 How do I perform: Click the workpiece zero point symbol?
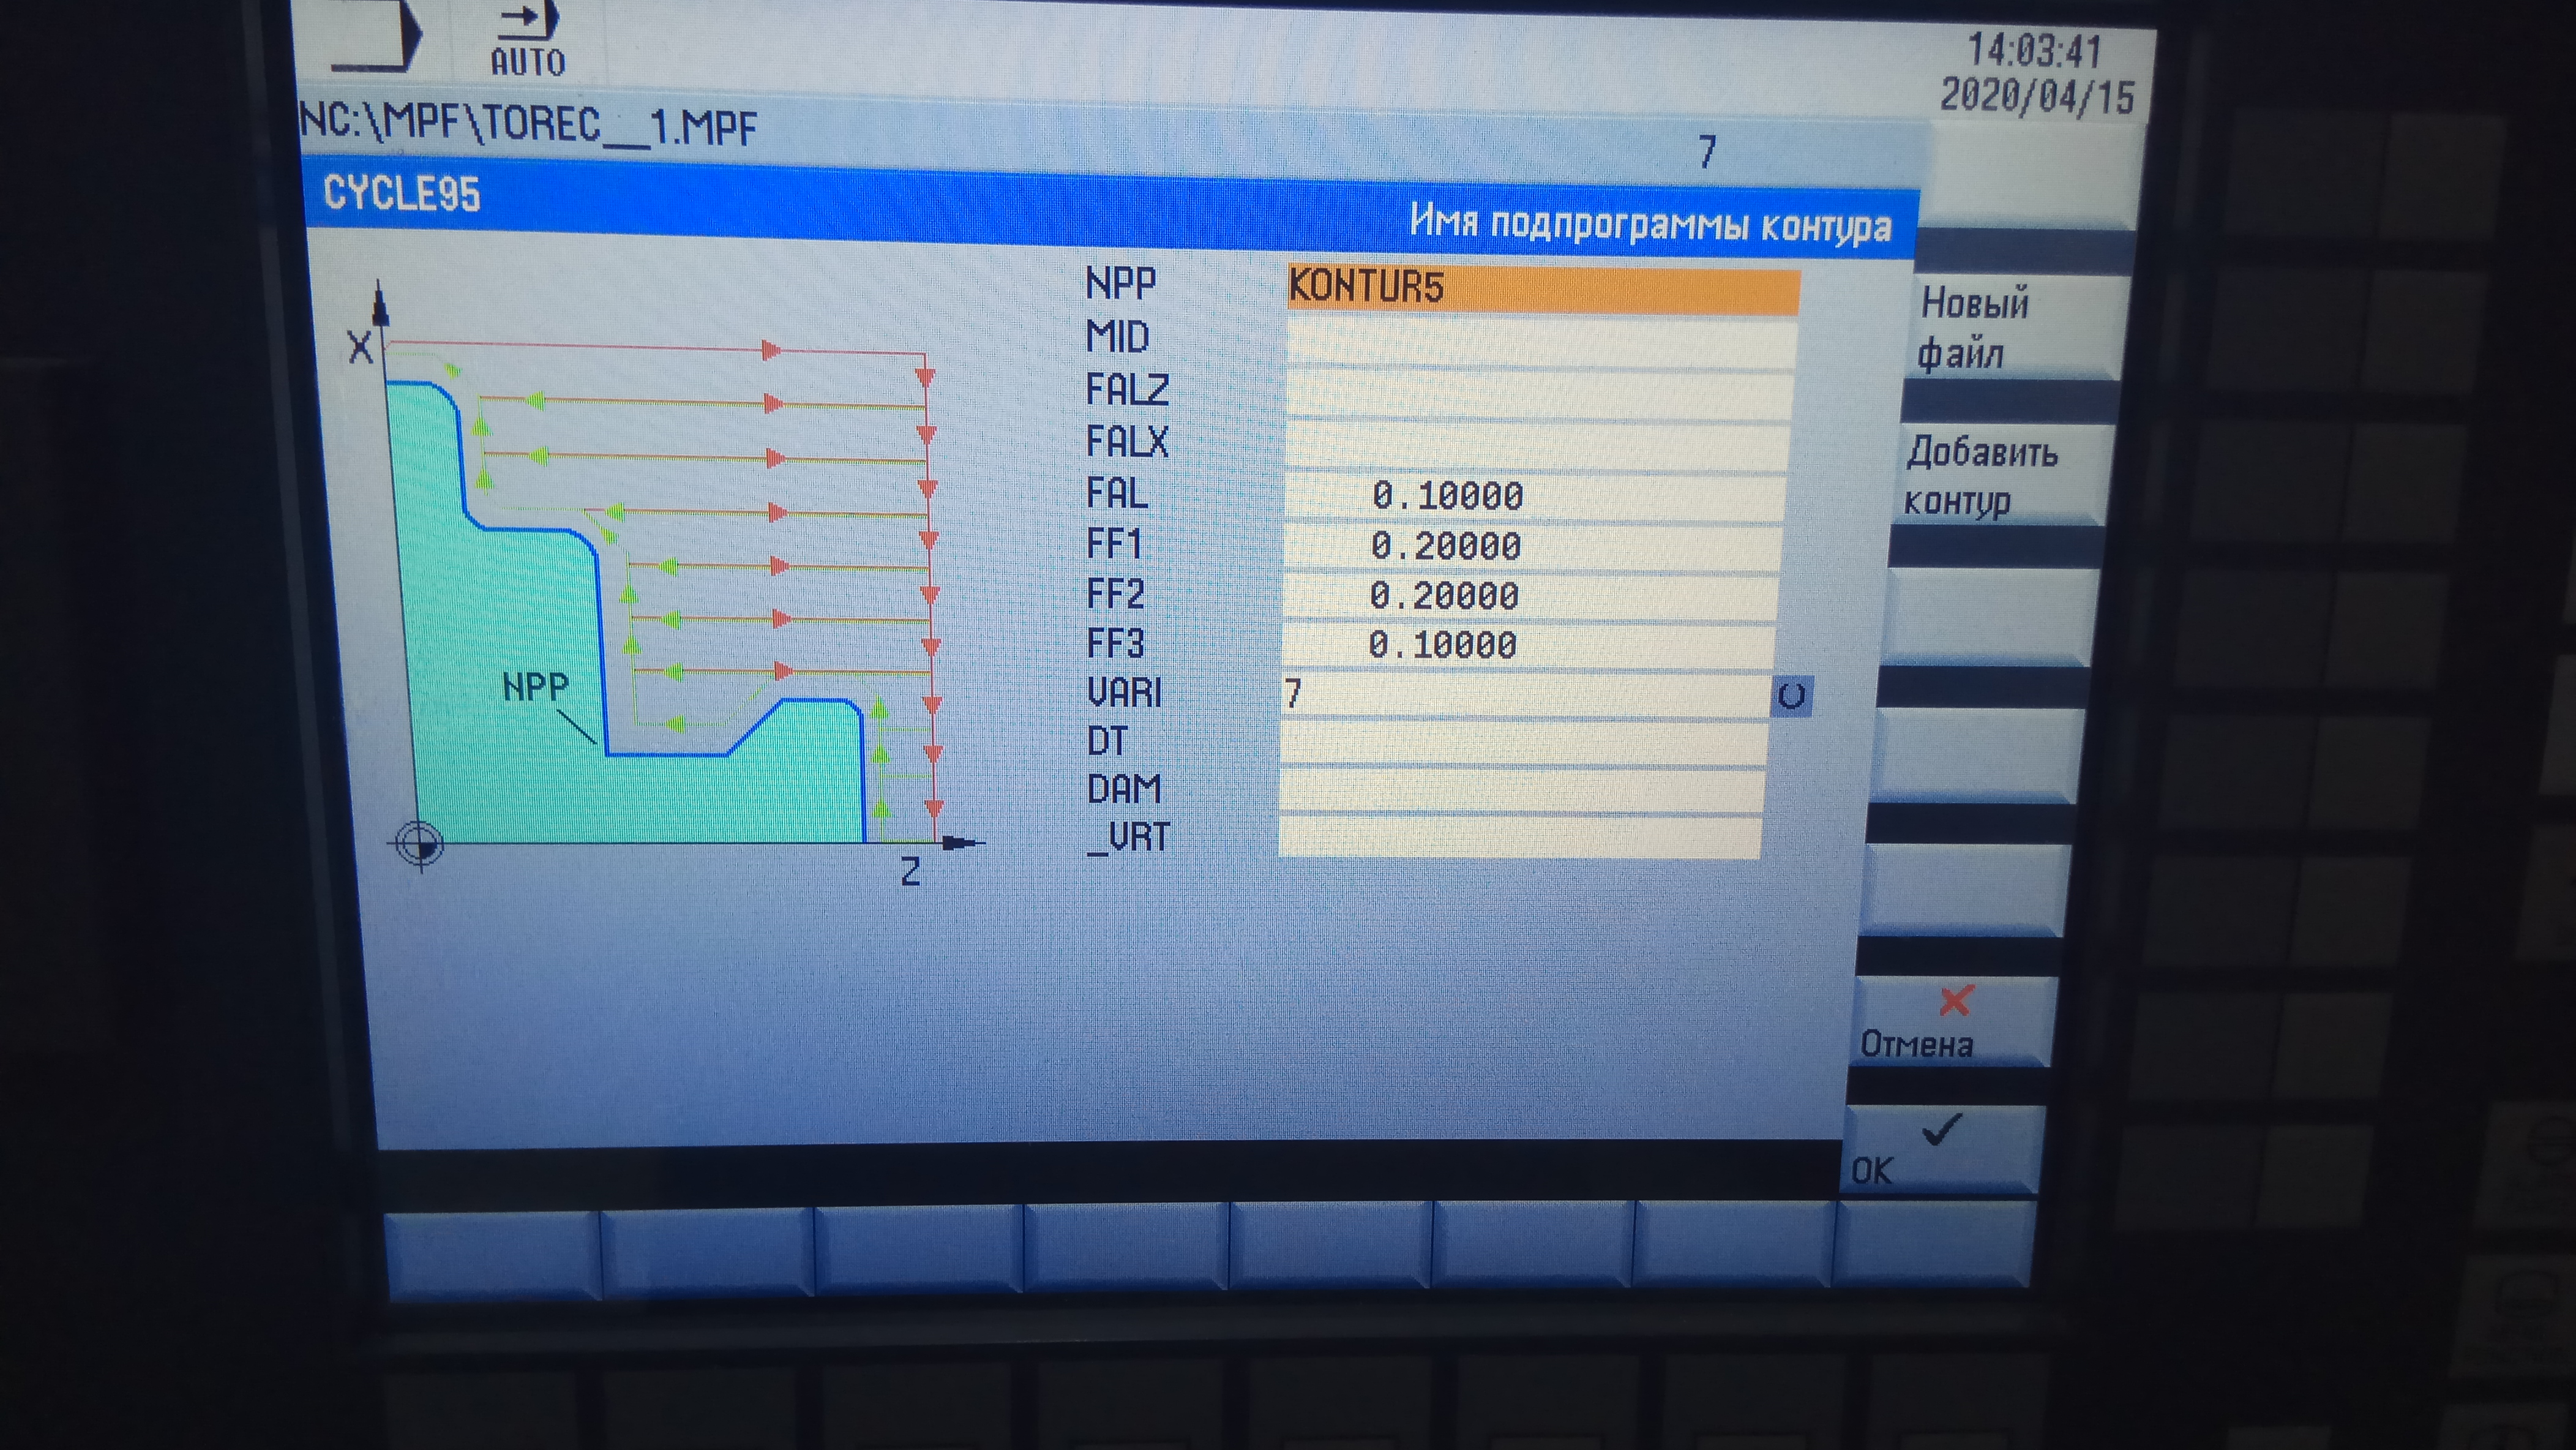point(420,844)
